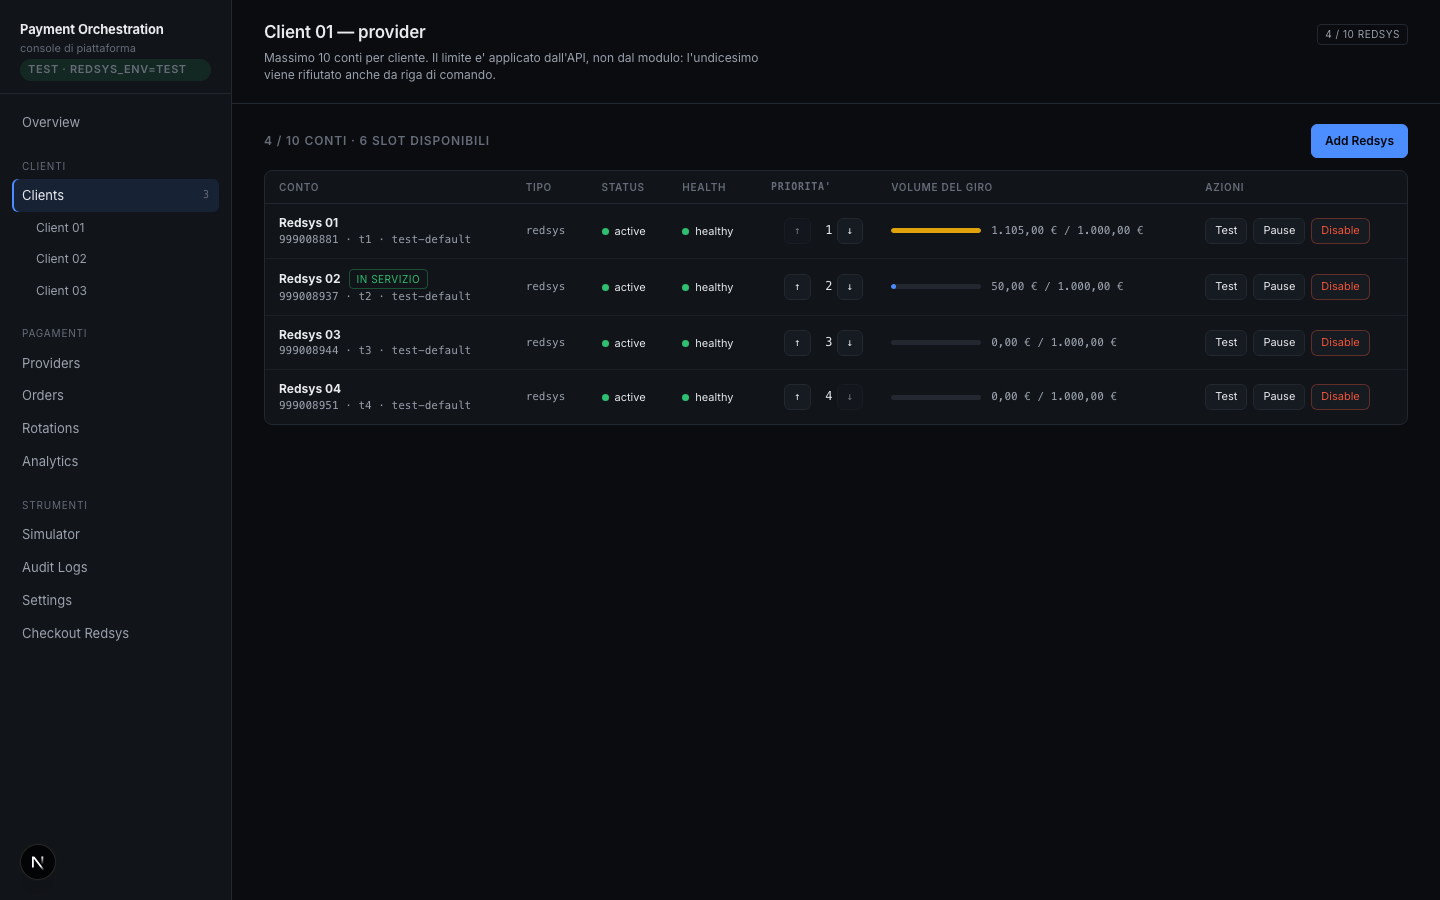Viewport: 1440px width, 900px height.
Task: Disable the Redsys 01 account
Action: (x=1340, y=231)
